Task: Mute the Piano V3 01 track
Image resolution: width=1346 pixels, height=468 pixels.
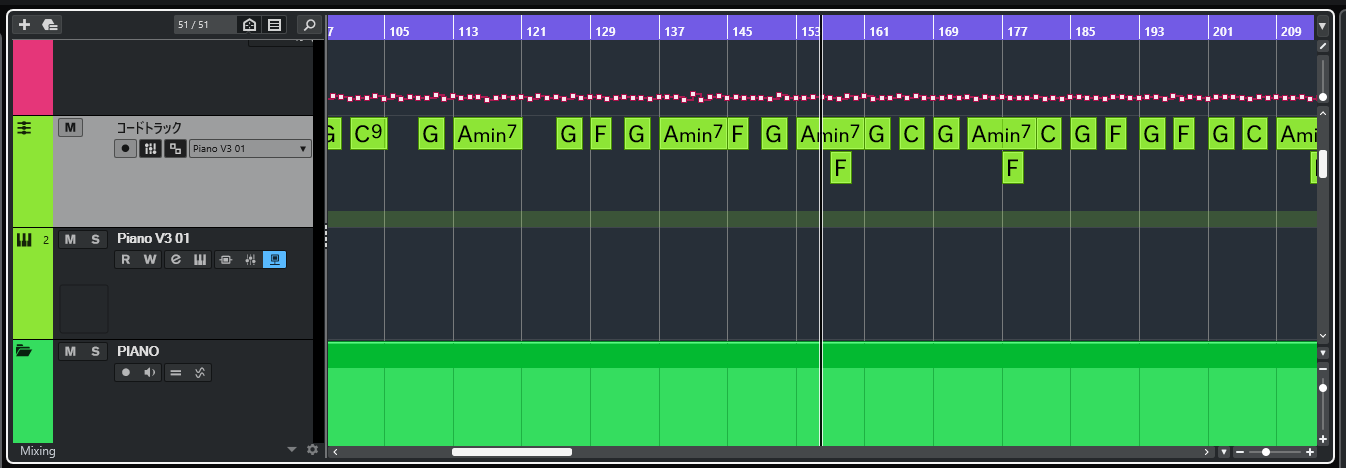Action: [x=70, y=239]
